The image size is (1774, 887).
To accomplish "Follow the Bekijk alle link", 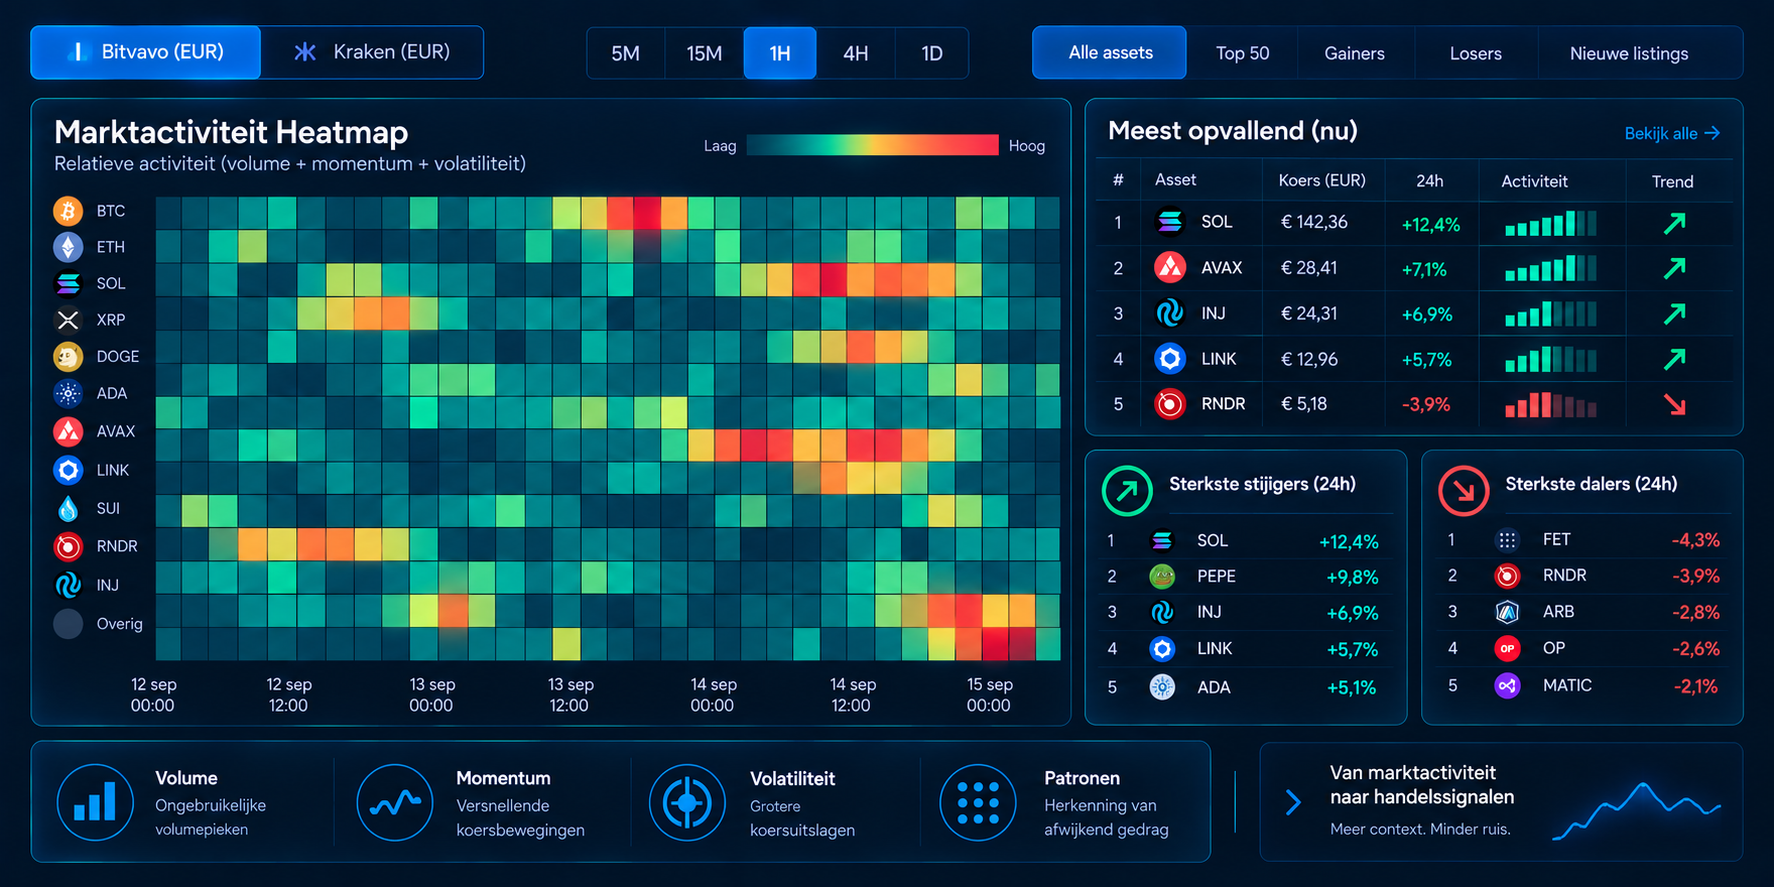I will click(x=1672, y=133).
